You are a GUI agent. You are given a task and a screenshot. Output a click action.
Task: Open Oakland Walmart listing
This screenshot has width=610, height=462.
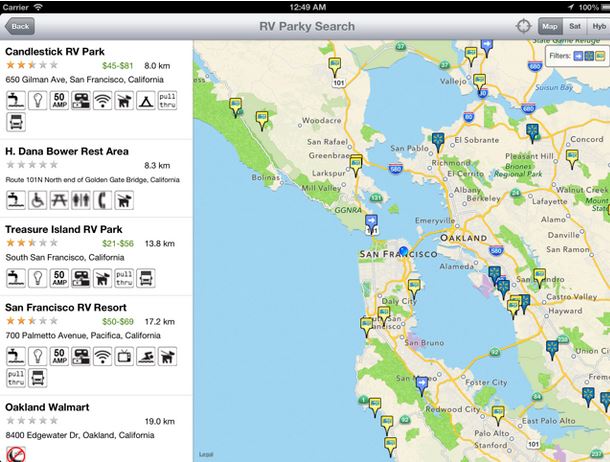click(x=96, y=429)
